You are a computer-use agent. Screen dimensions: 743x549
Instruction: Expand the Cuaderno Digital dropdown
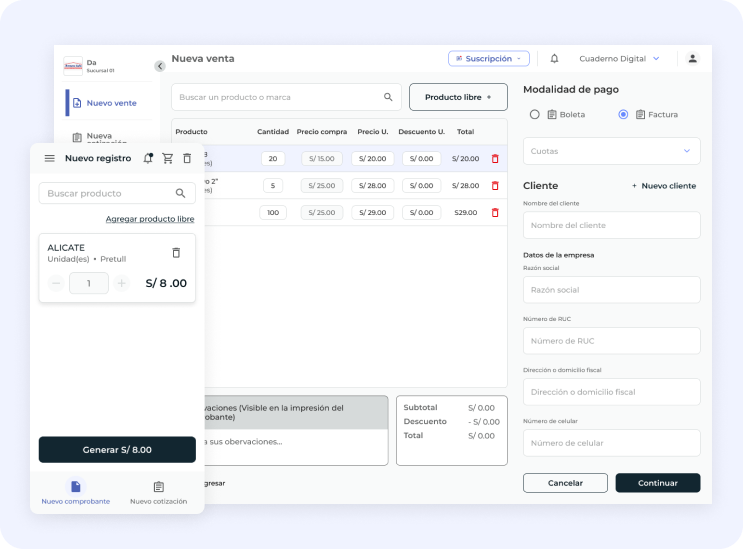[619, 58]
